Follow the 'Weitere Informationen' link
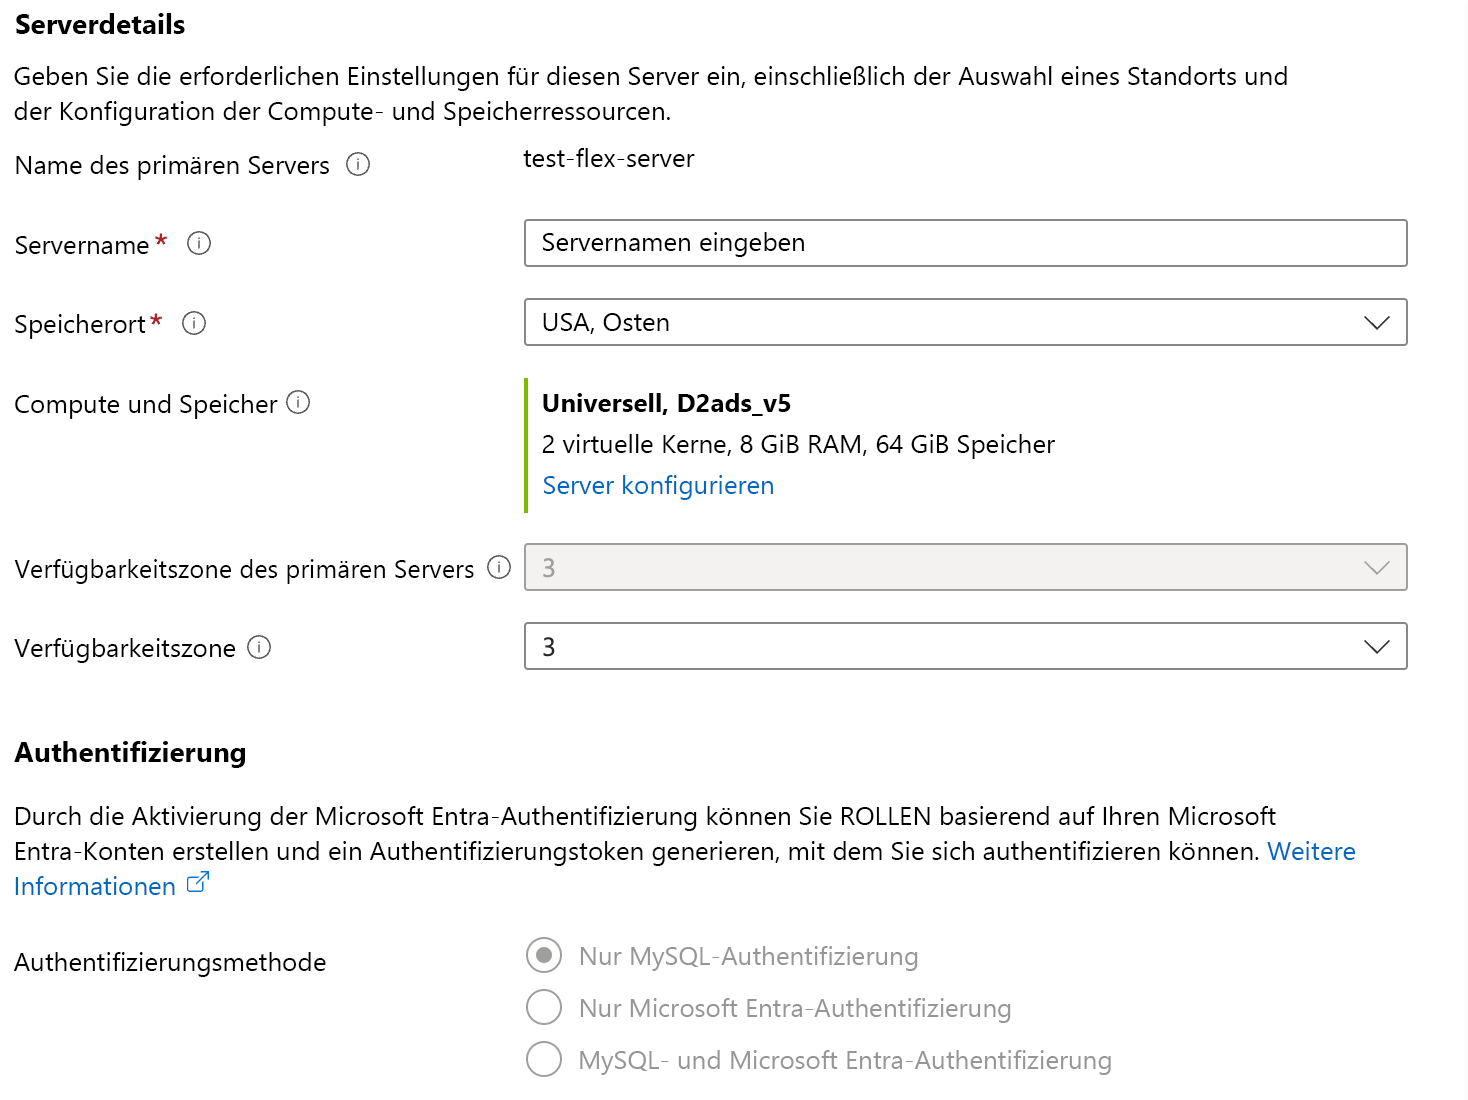1468x1100 pixels. [x=1312, y=851]
